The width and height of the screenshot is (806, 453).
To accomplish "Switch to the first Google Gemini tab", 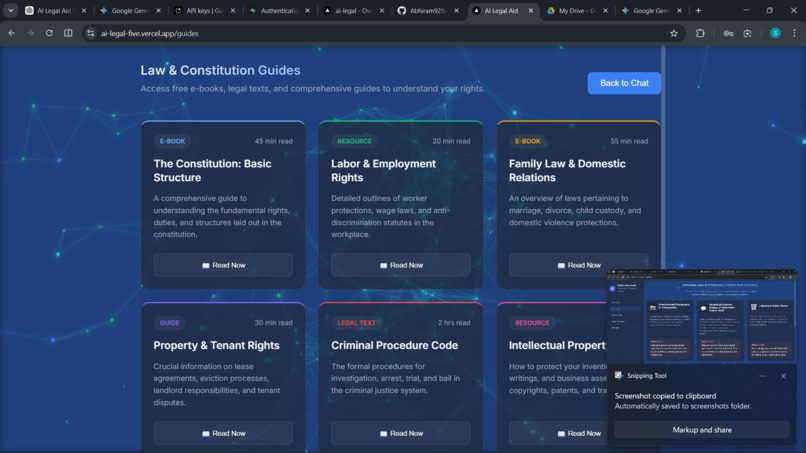I will pos(129,10).
